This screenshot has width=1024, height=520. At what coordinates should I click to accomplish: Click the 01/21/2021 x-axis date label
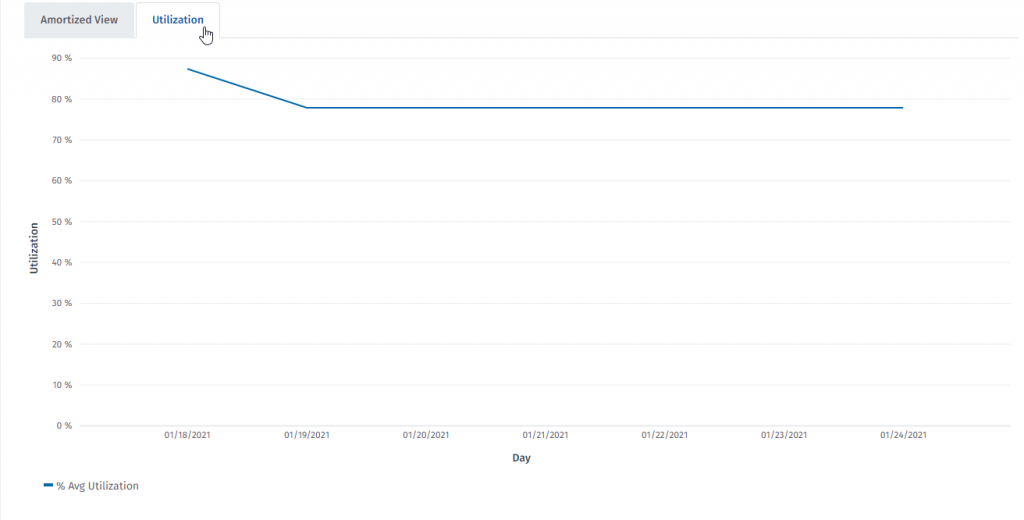tap(545, 435)
